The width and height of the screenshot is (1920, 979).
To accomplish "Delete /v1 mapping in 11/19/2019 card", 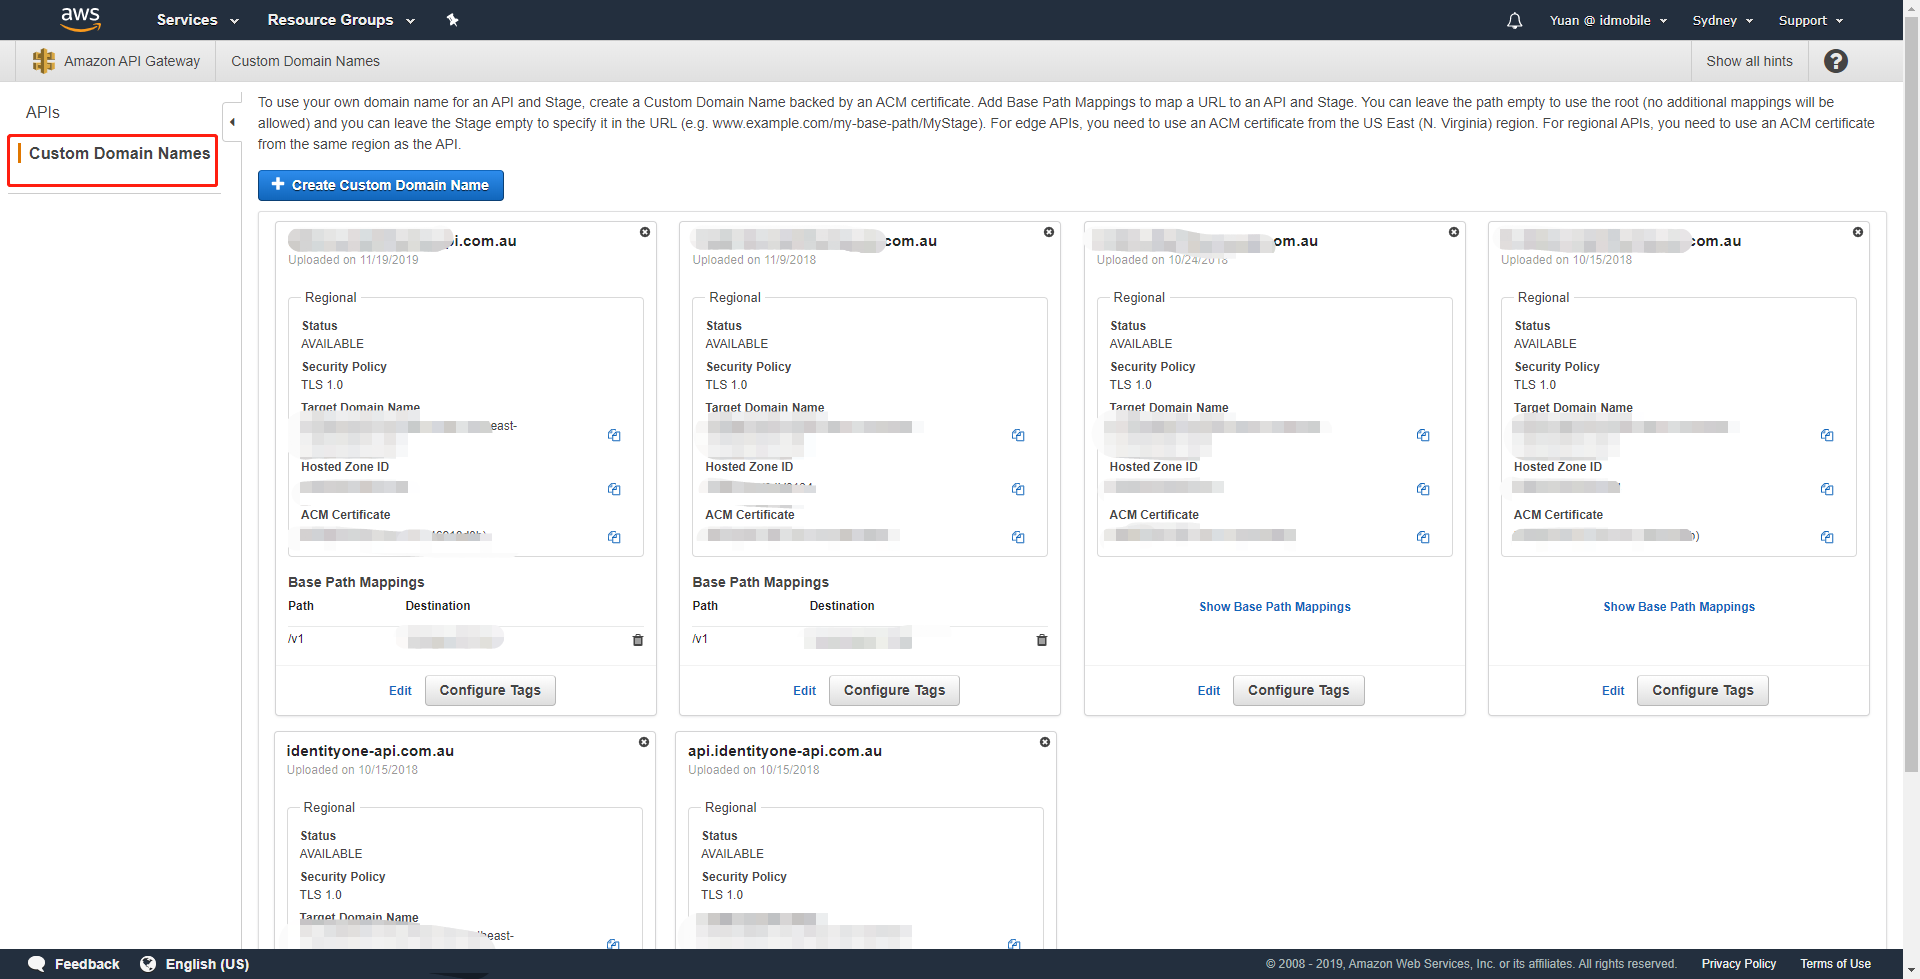I will [x=638, y=640].
